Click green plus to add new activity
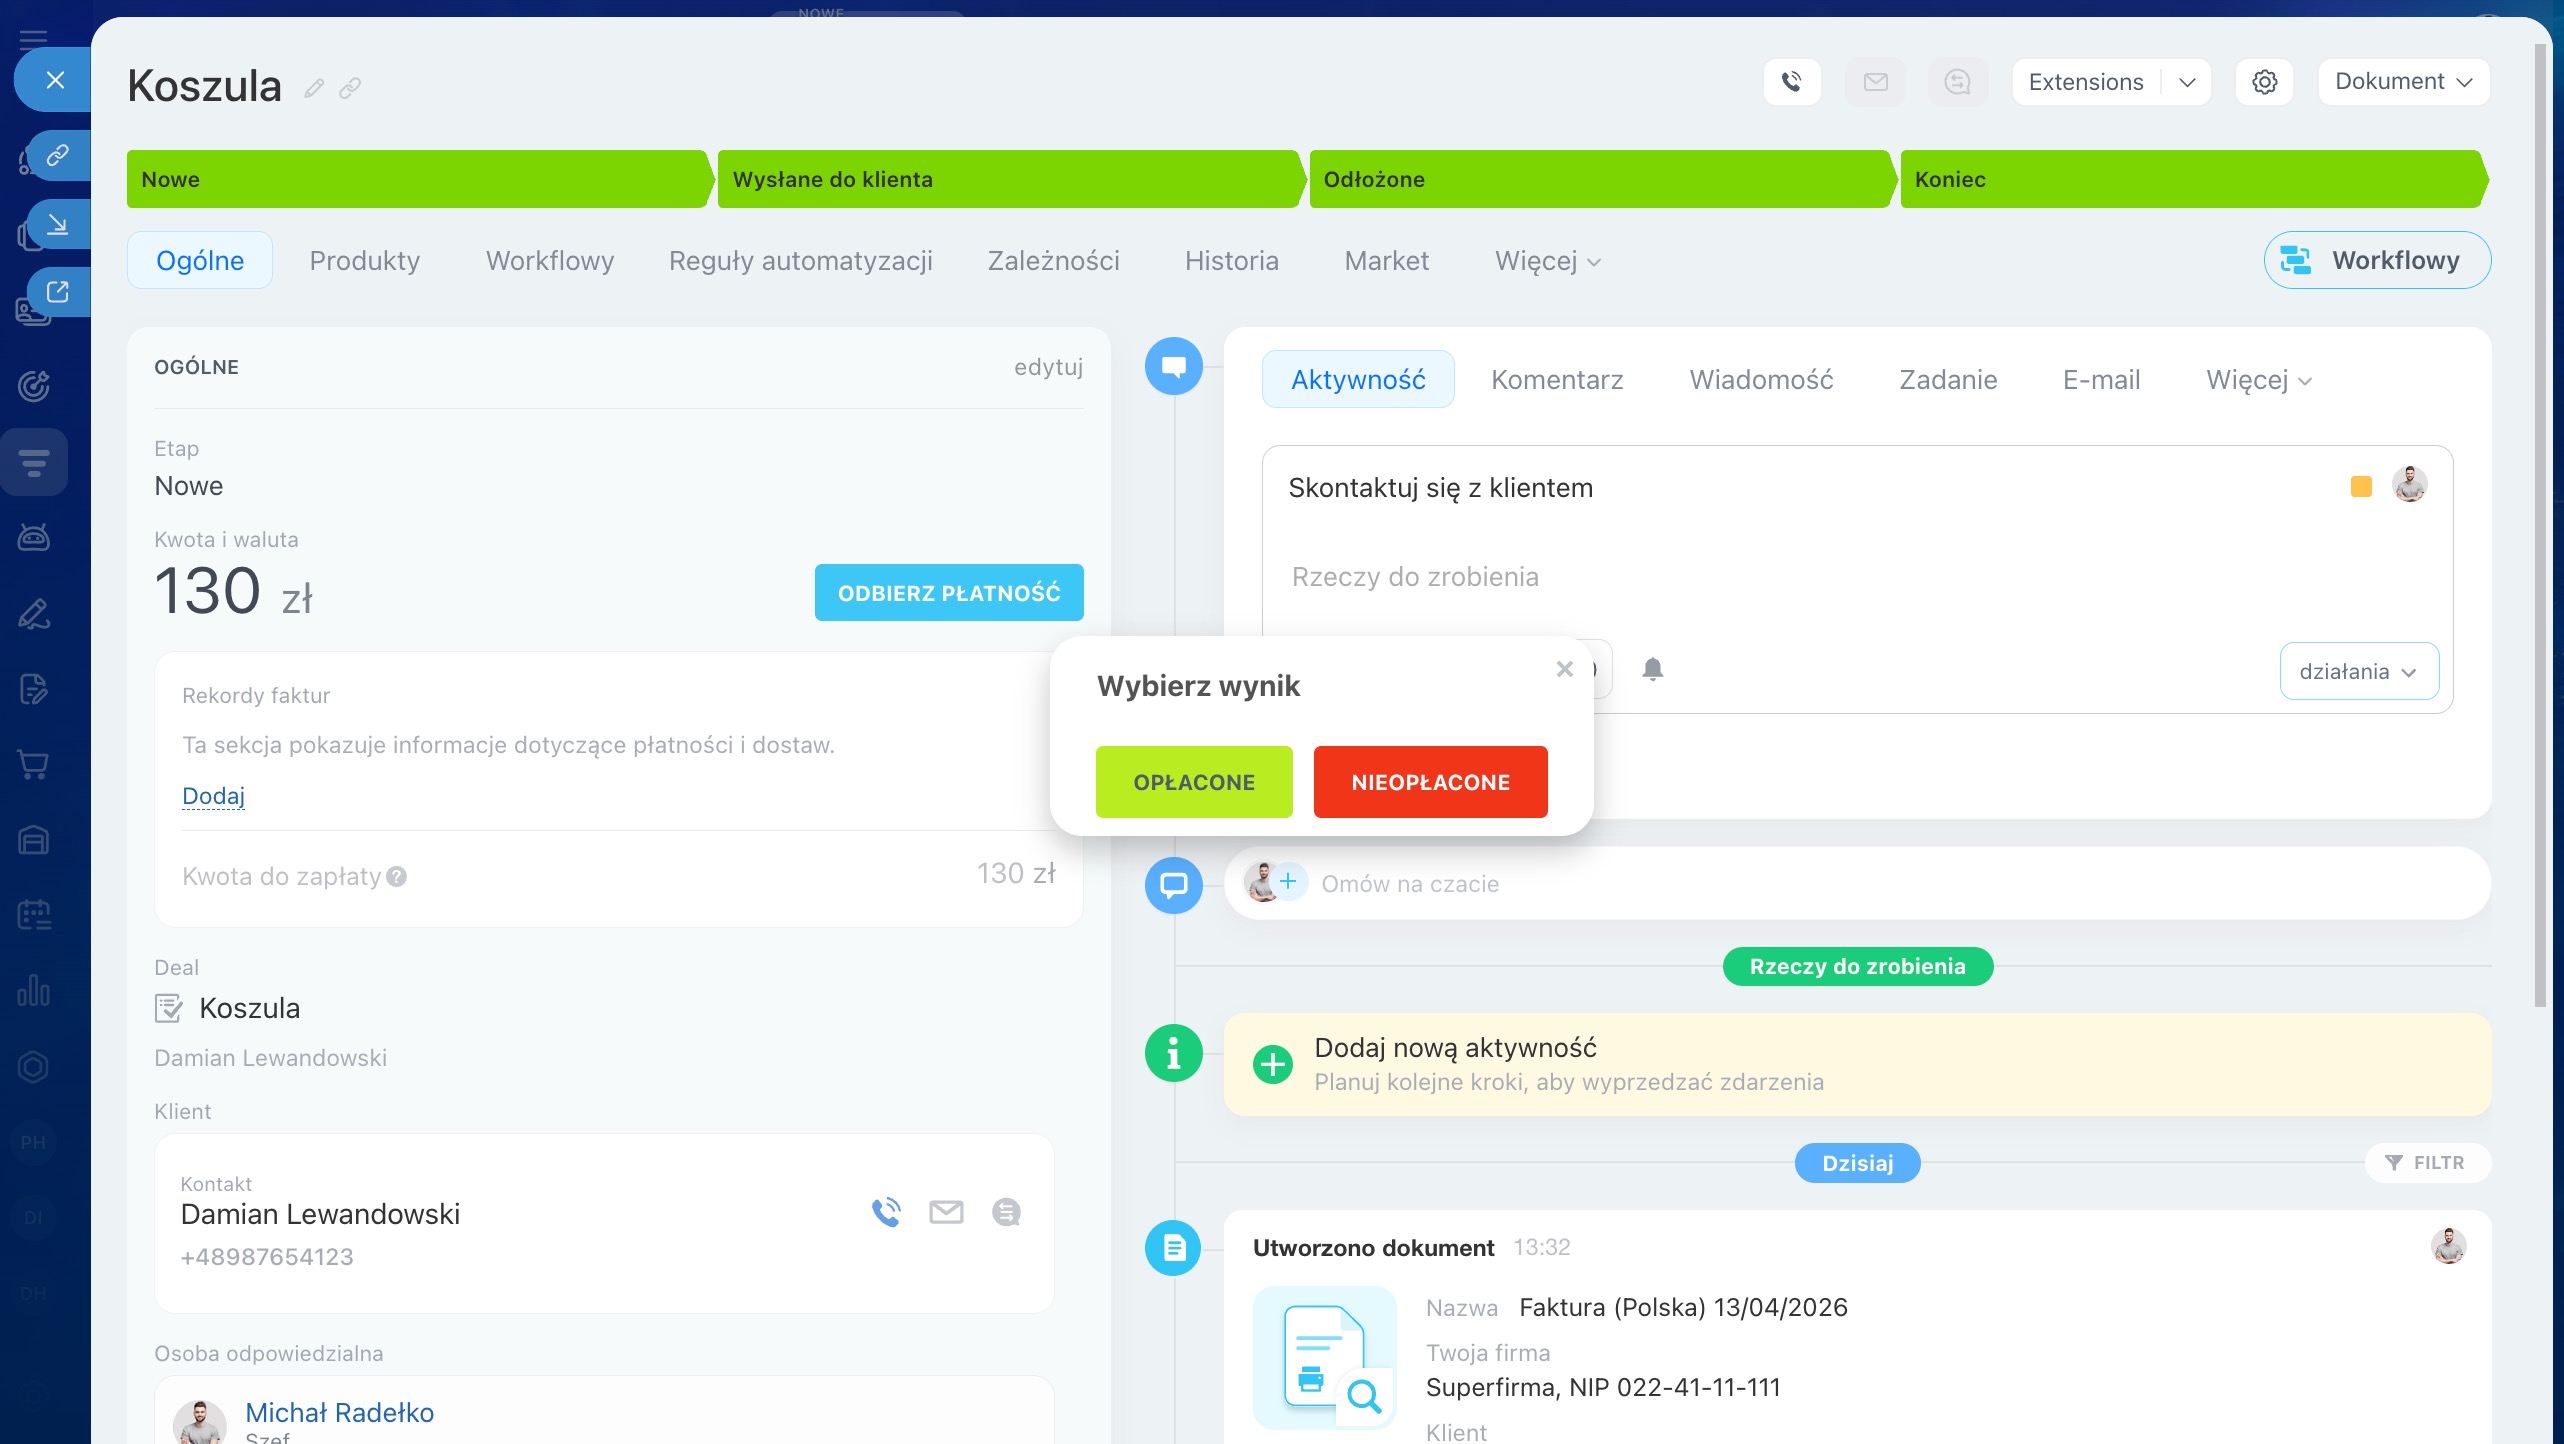Viewport: 2564px width, 1444px height. click(1272, 1064)
